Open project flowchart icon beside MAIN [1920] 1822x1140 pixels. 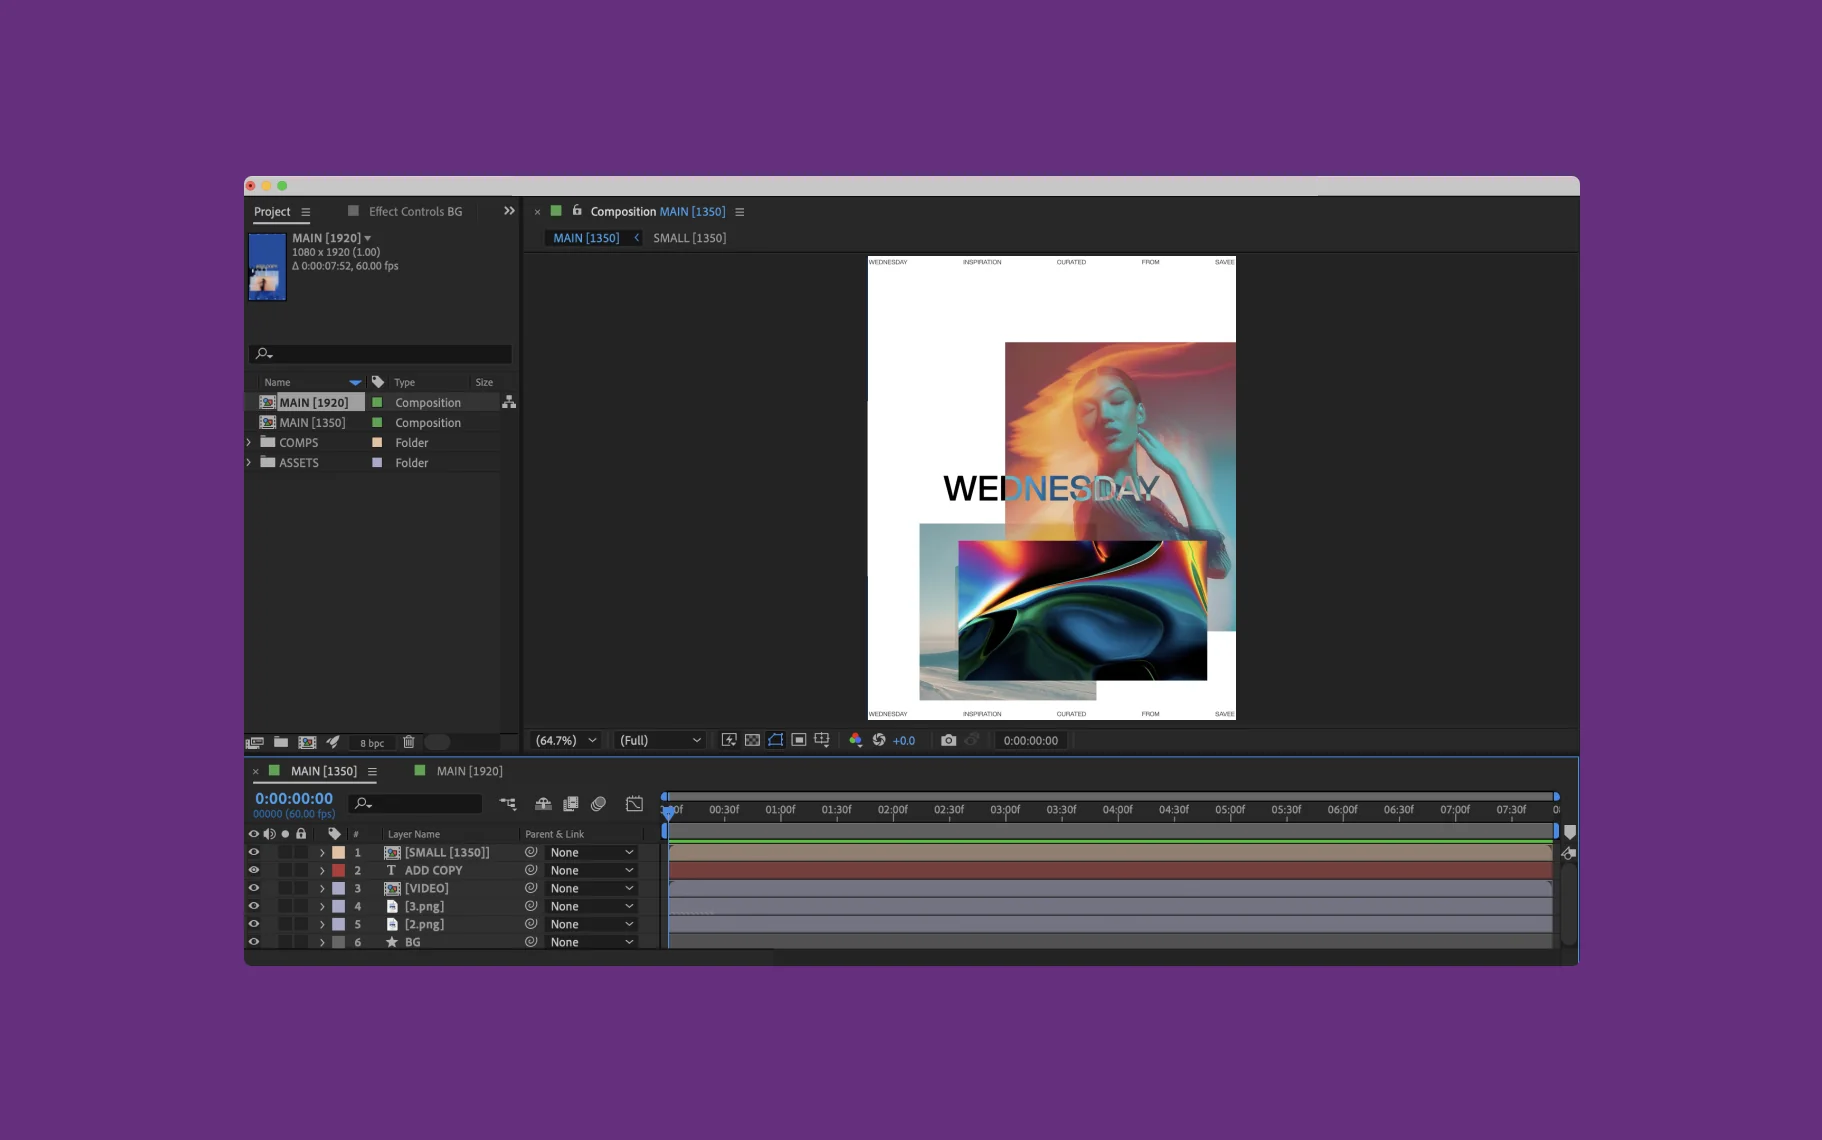click(509, 402)
